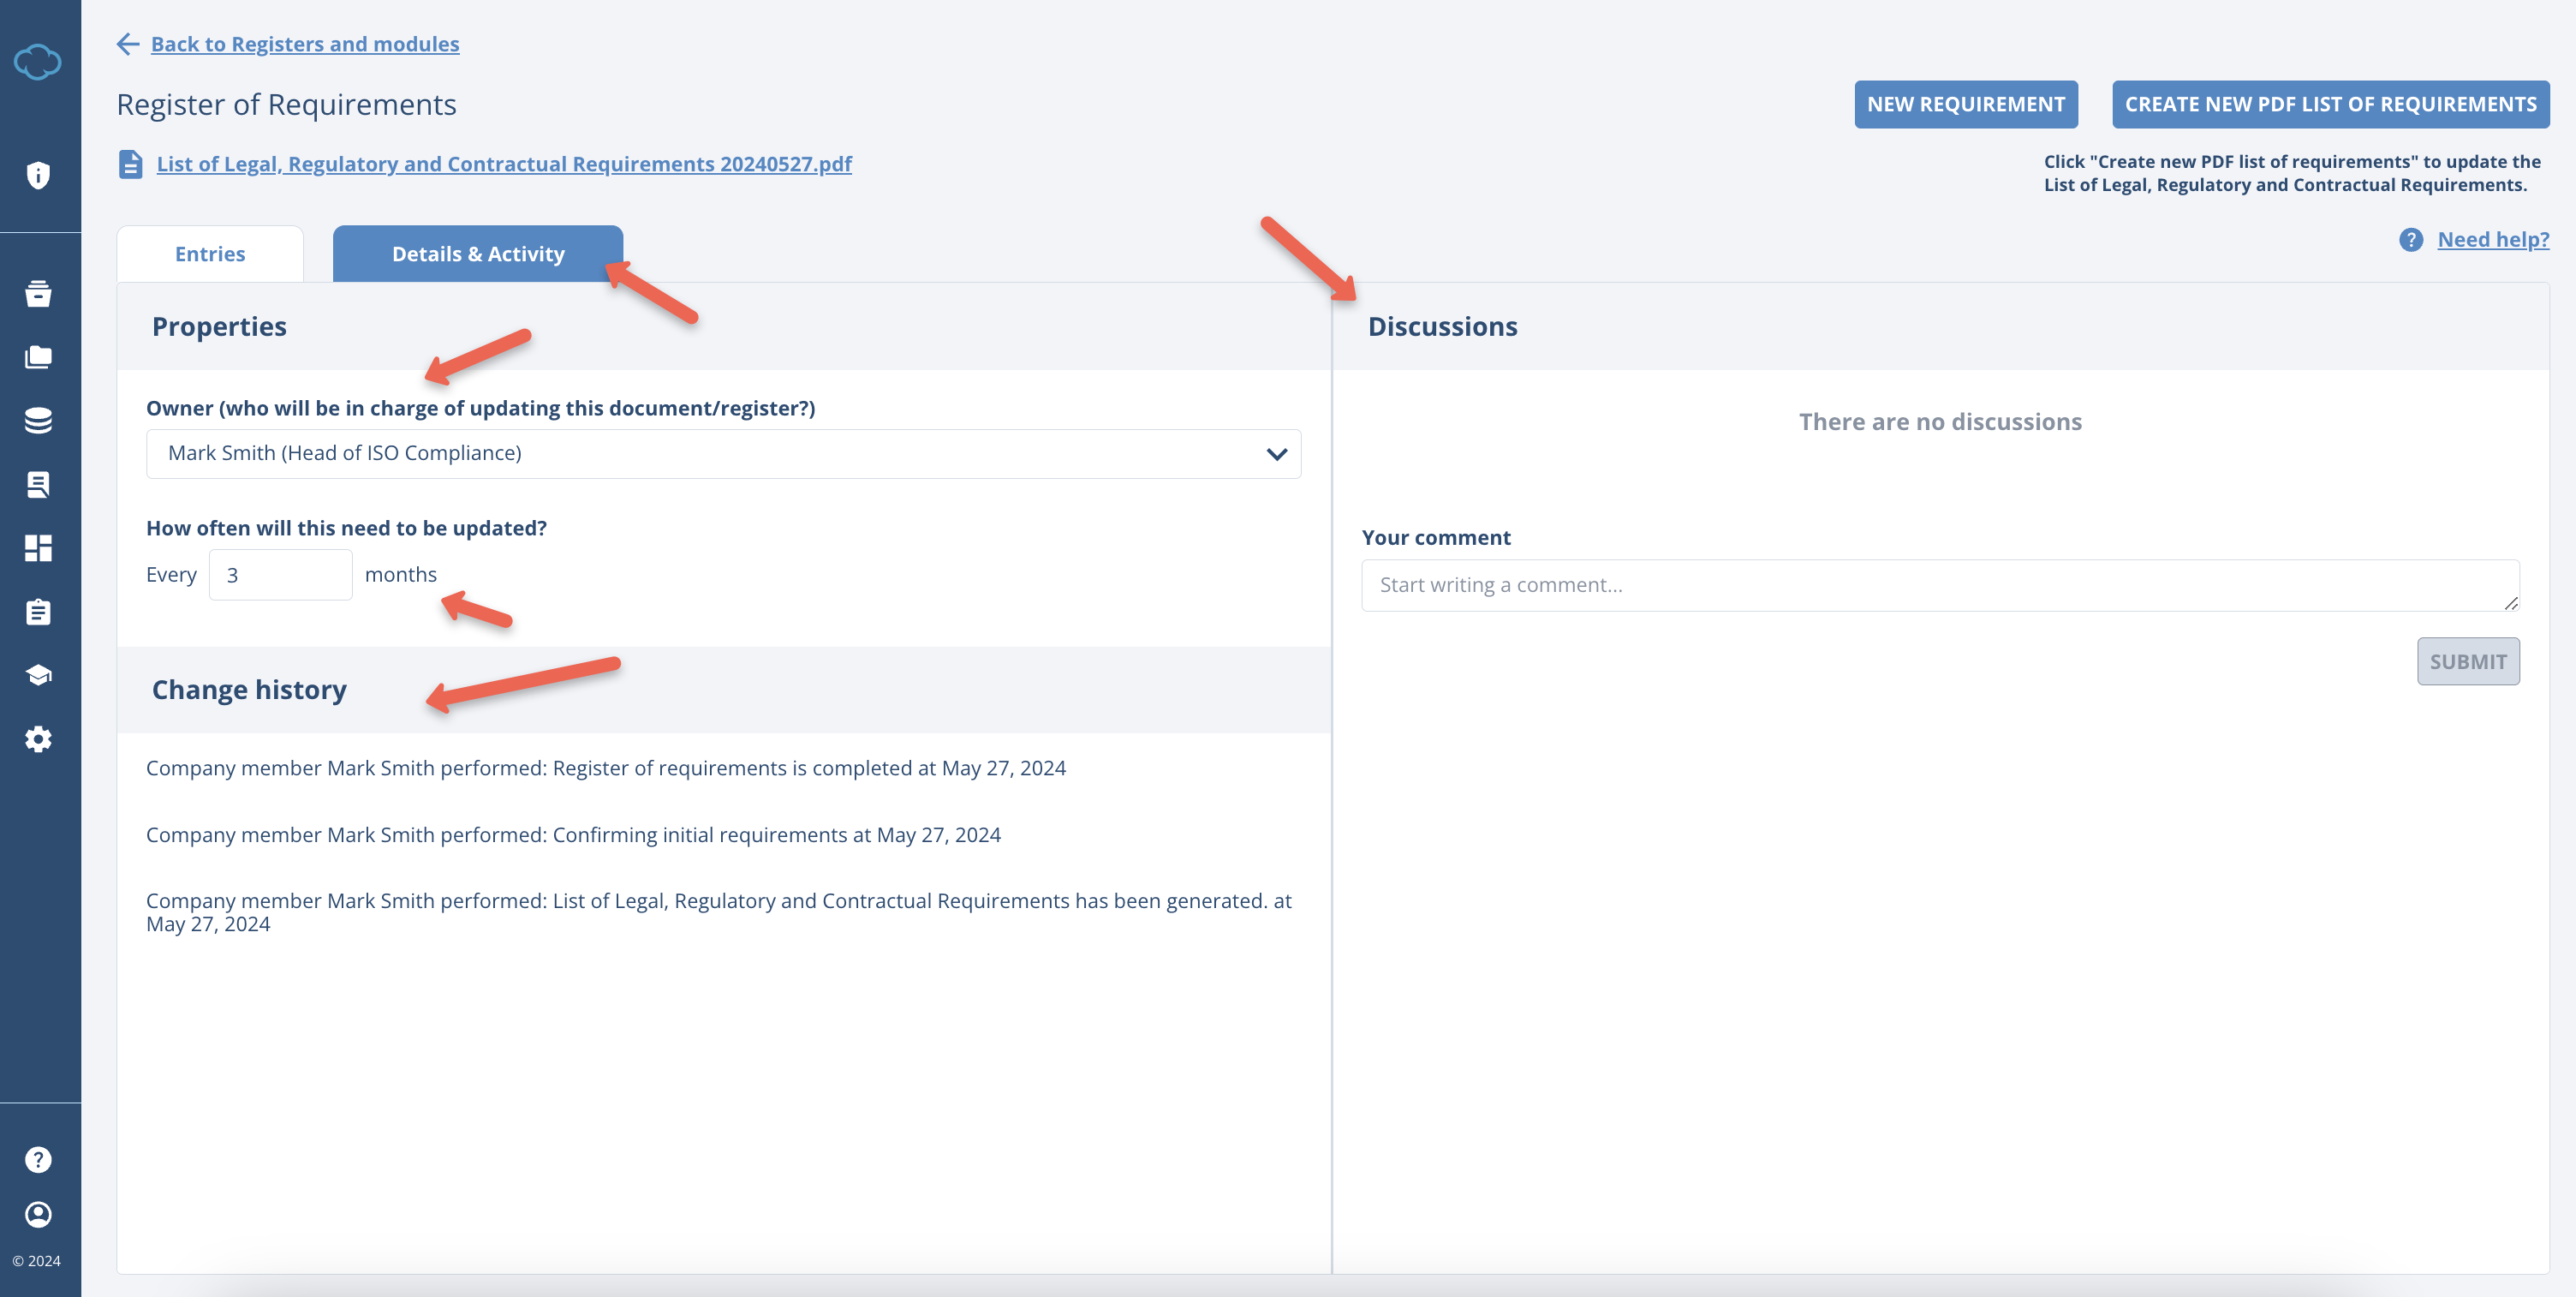Go back to Registers and modules
Image resolution: width=2576 pixels, height=1297 pixels.
[x=304, y=44]
